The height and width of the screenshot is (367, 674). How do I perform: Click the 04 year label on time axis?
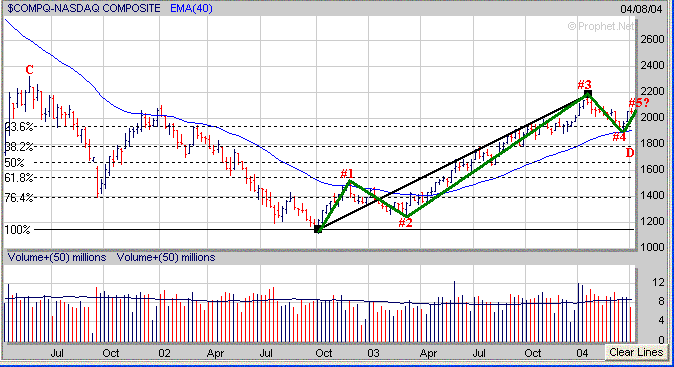582,353
